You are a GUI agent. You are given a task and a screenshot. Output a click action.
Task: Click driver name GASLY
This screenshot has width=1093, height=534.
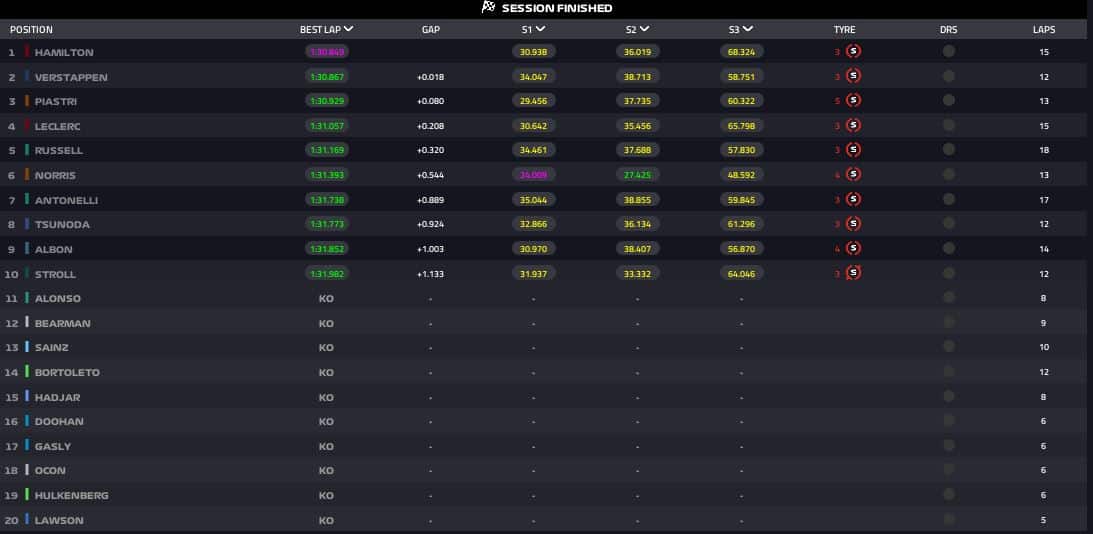point(53,447)
